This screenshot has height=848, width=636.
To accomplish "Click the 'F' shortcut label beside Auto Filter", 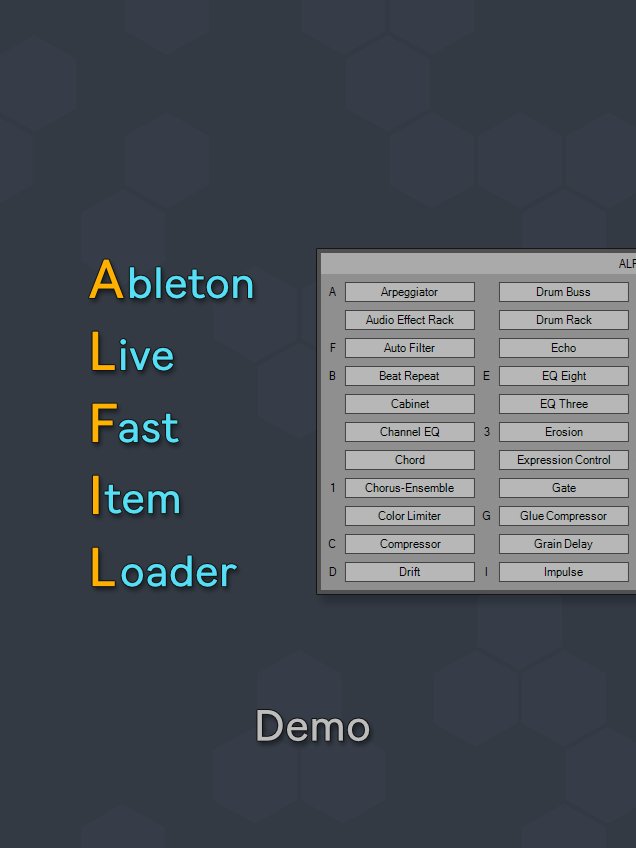I will 333,348.
